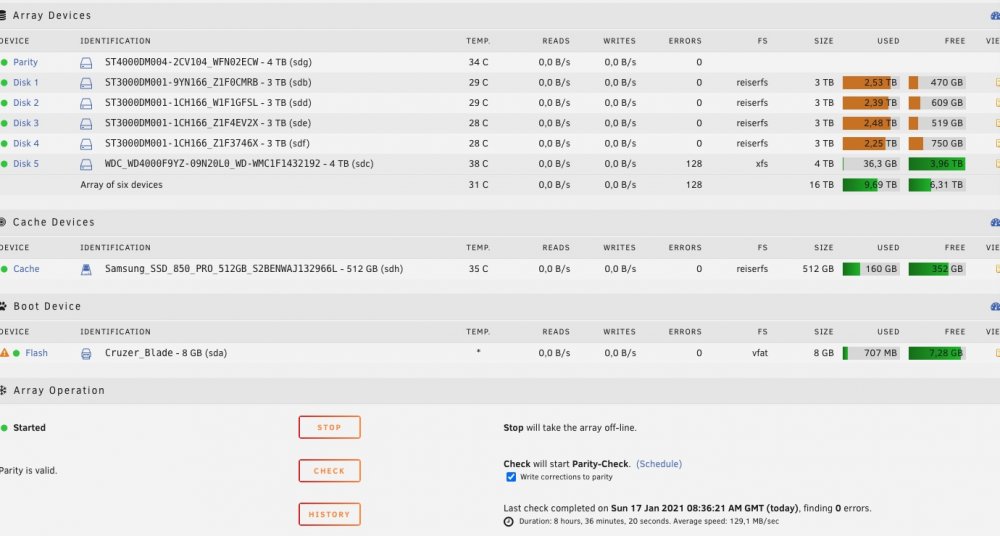Click the Array Devices gauge icon at right

coord(996,15)
